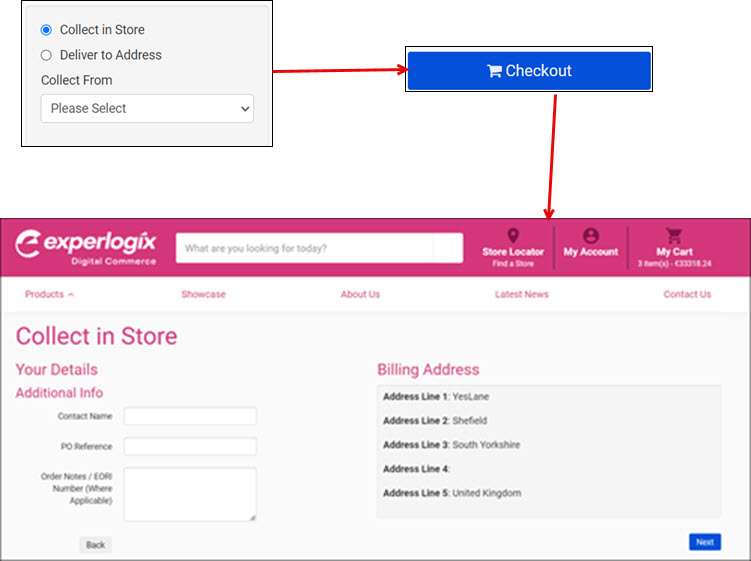Image resolution: width=751 pixels, height=561 pixels.
Task: Open the Showcase menu item
Action: pos(203,294)
